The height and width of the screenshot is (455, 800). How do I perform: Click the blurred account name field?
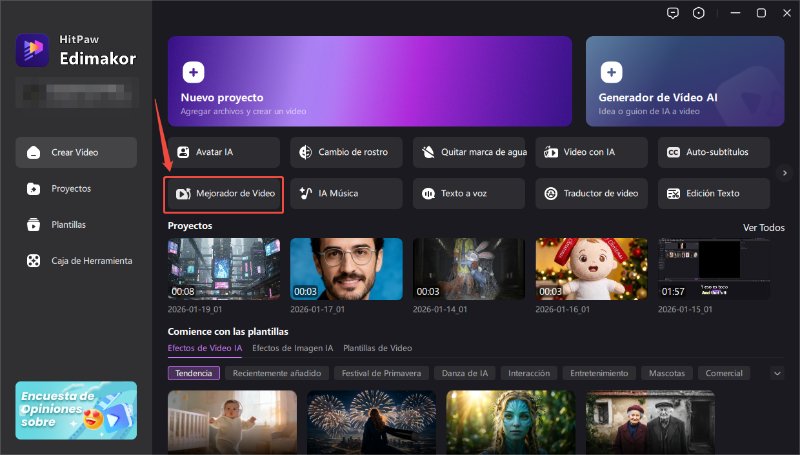click(77, 93)
